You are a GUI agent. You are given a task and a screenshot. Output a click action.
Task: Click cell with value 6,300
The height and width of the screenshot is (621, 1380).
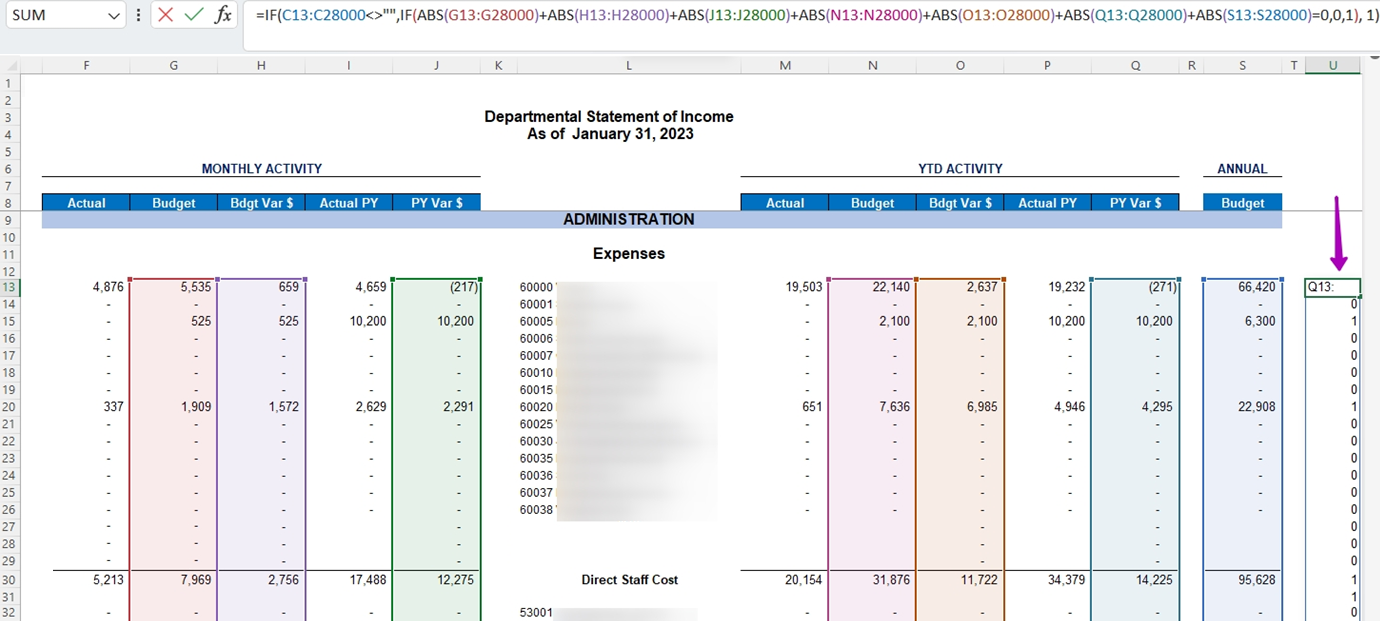pos(1242,321)
